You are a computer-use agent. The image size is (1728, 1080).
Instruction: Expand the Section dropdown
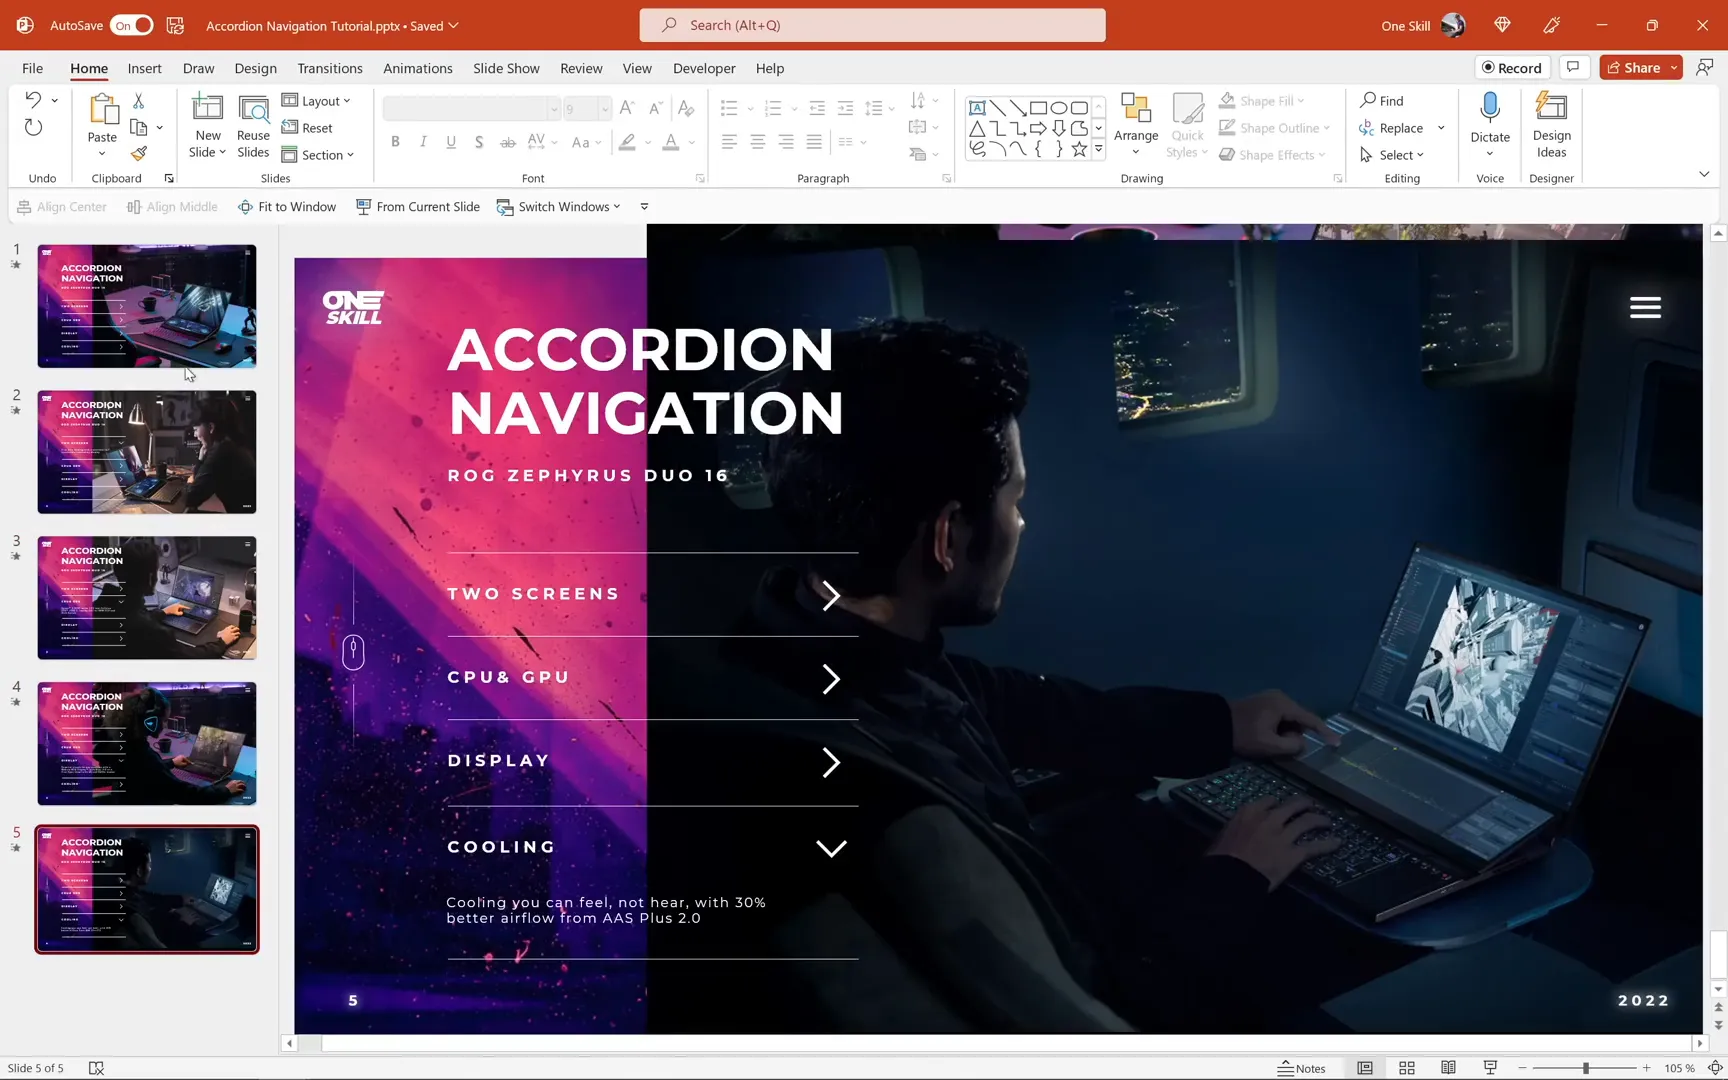coord(318,155)
